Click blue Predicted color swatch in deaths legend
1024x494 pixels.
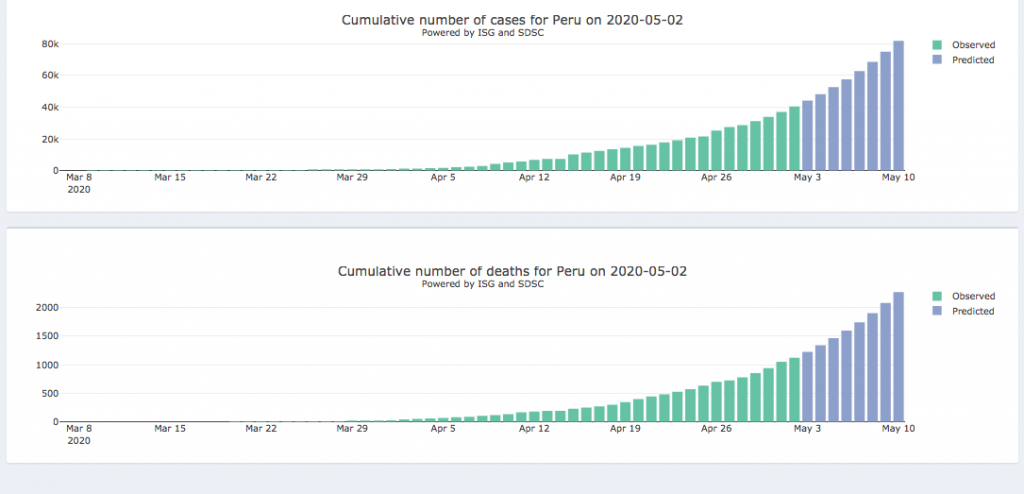(937, 311)
